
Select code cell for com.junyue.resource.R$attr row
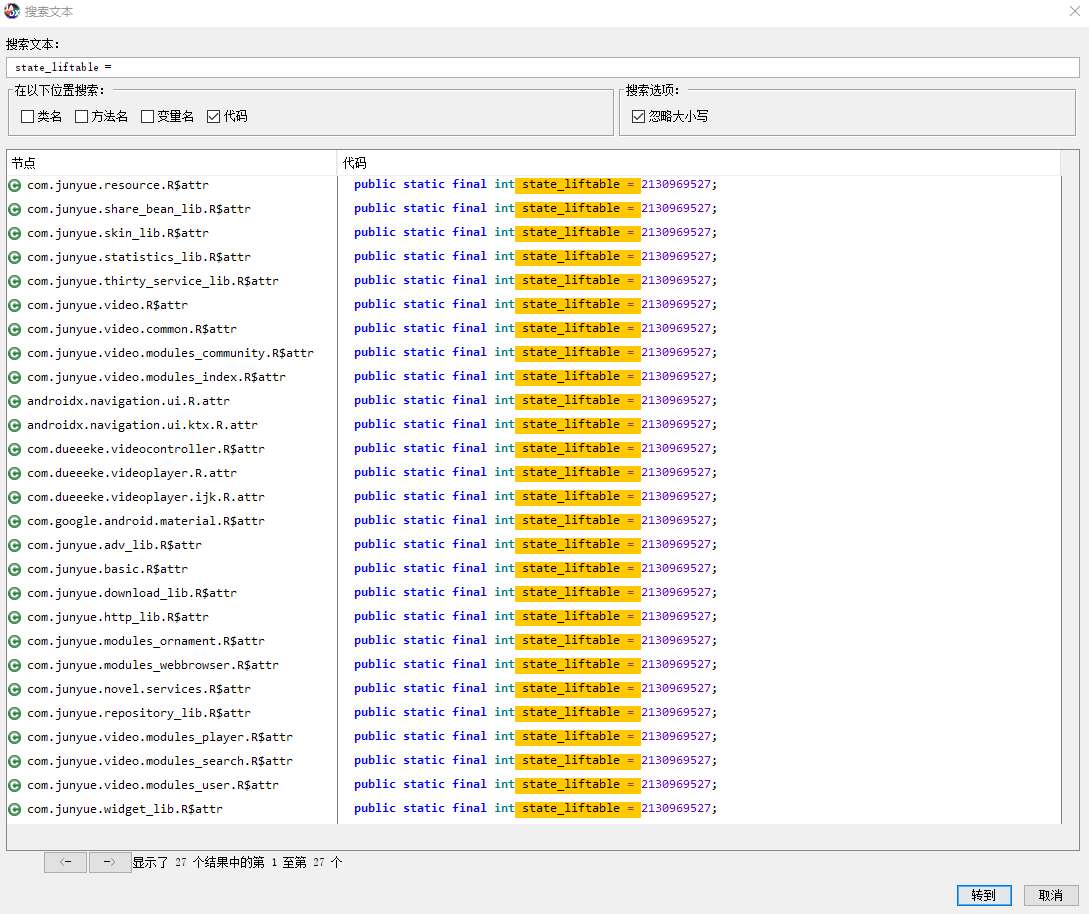click(699, 185)
